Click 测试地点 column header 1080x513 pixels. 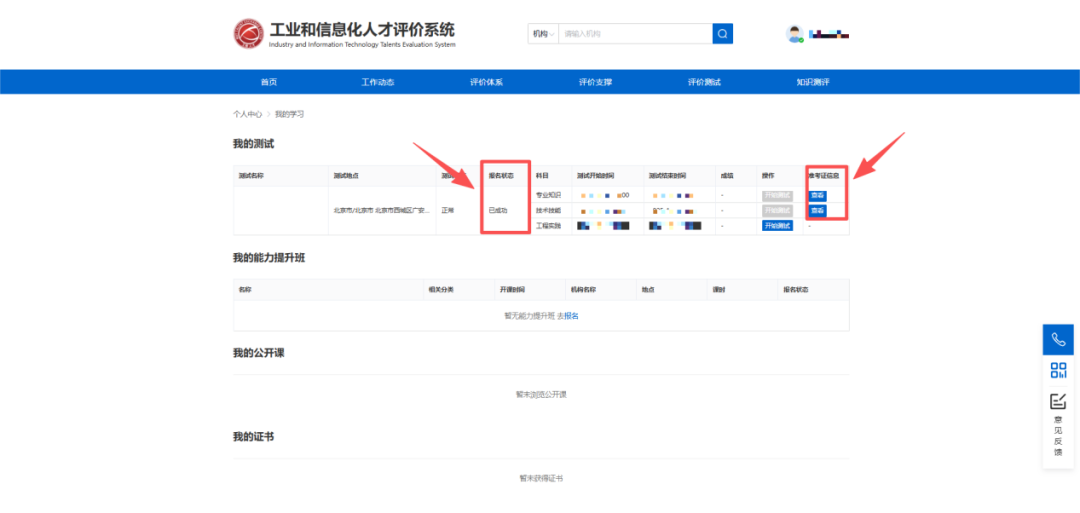coord(346,176)
